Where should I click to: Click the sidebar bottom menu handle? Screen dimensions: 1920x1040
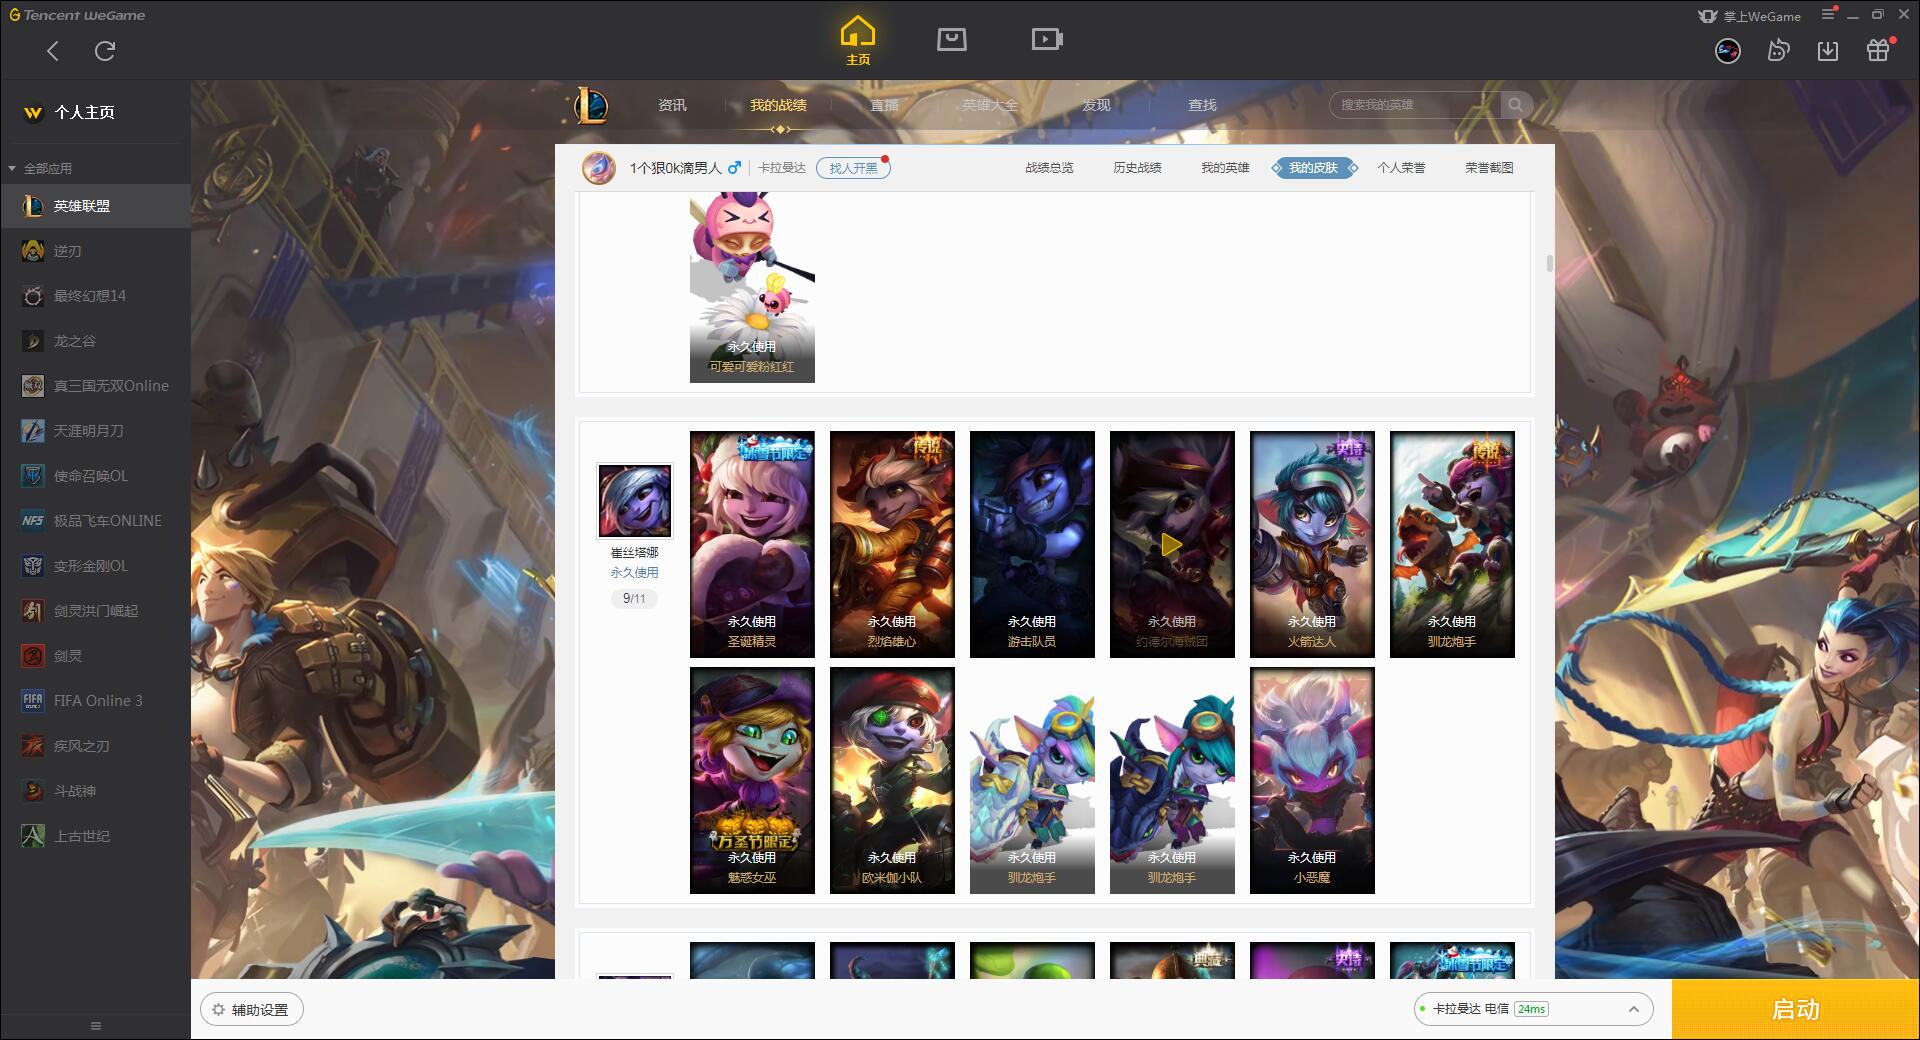(x=96, y=1026)
